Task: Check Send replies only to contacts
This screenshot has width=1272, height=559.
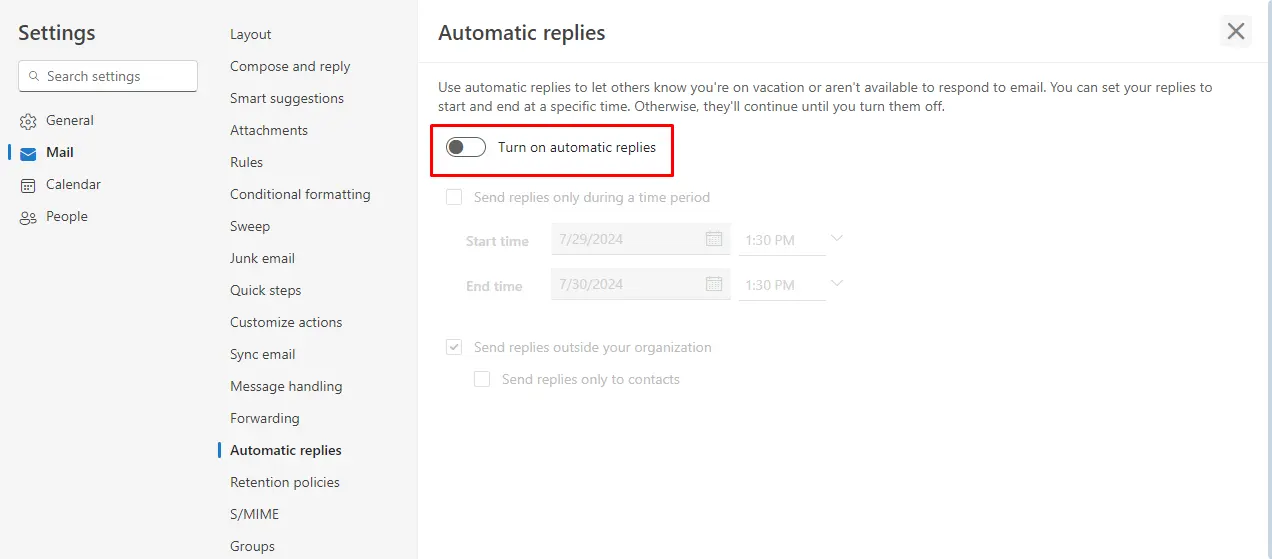Action: [x=482, y=379]
